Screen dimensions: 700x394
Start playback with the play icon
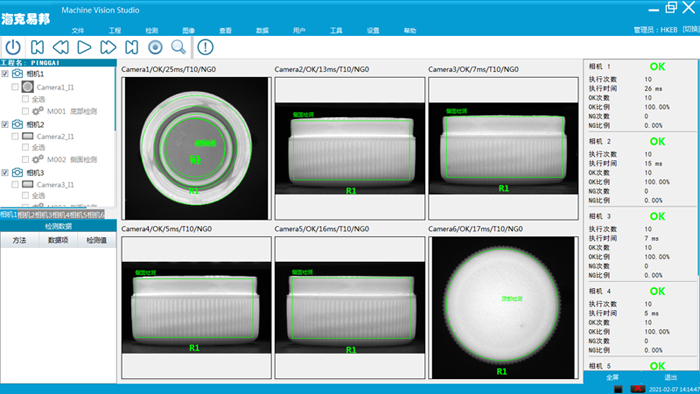pos(84,47)
